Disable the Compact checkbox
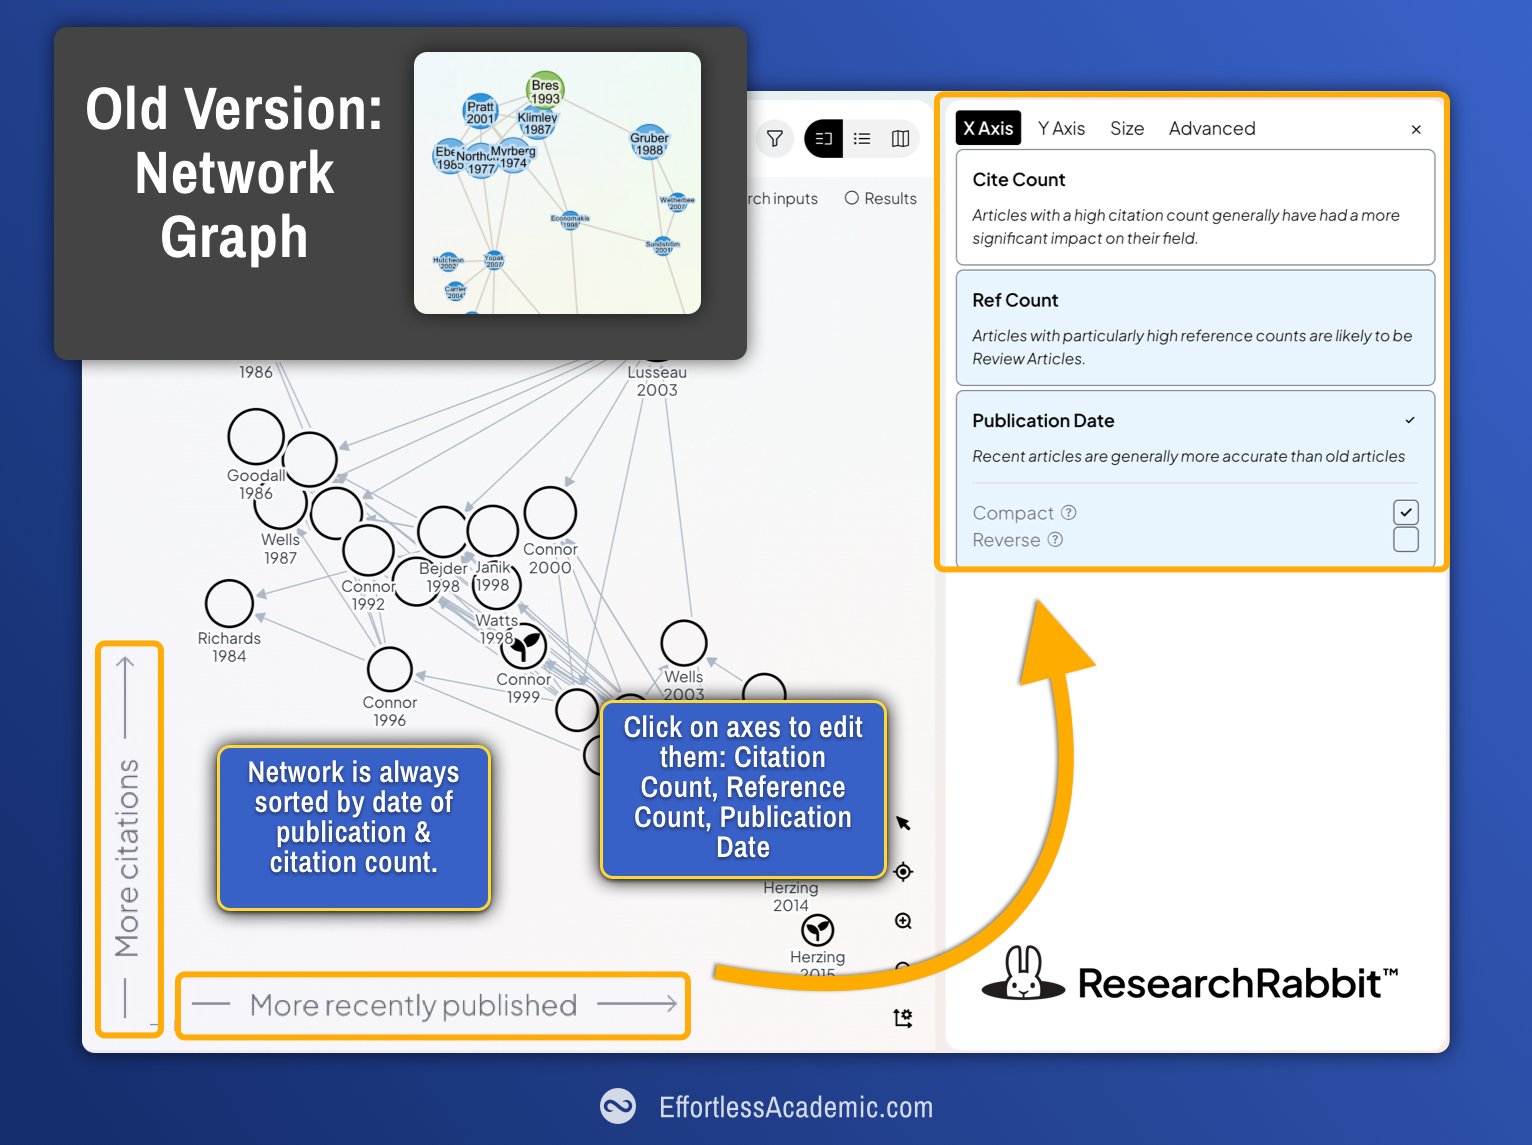Image resolution: width=1532 pixels, height=1145 pixels. (1405, 512)
